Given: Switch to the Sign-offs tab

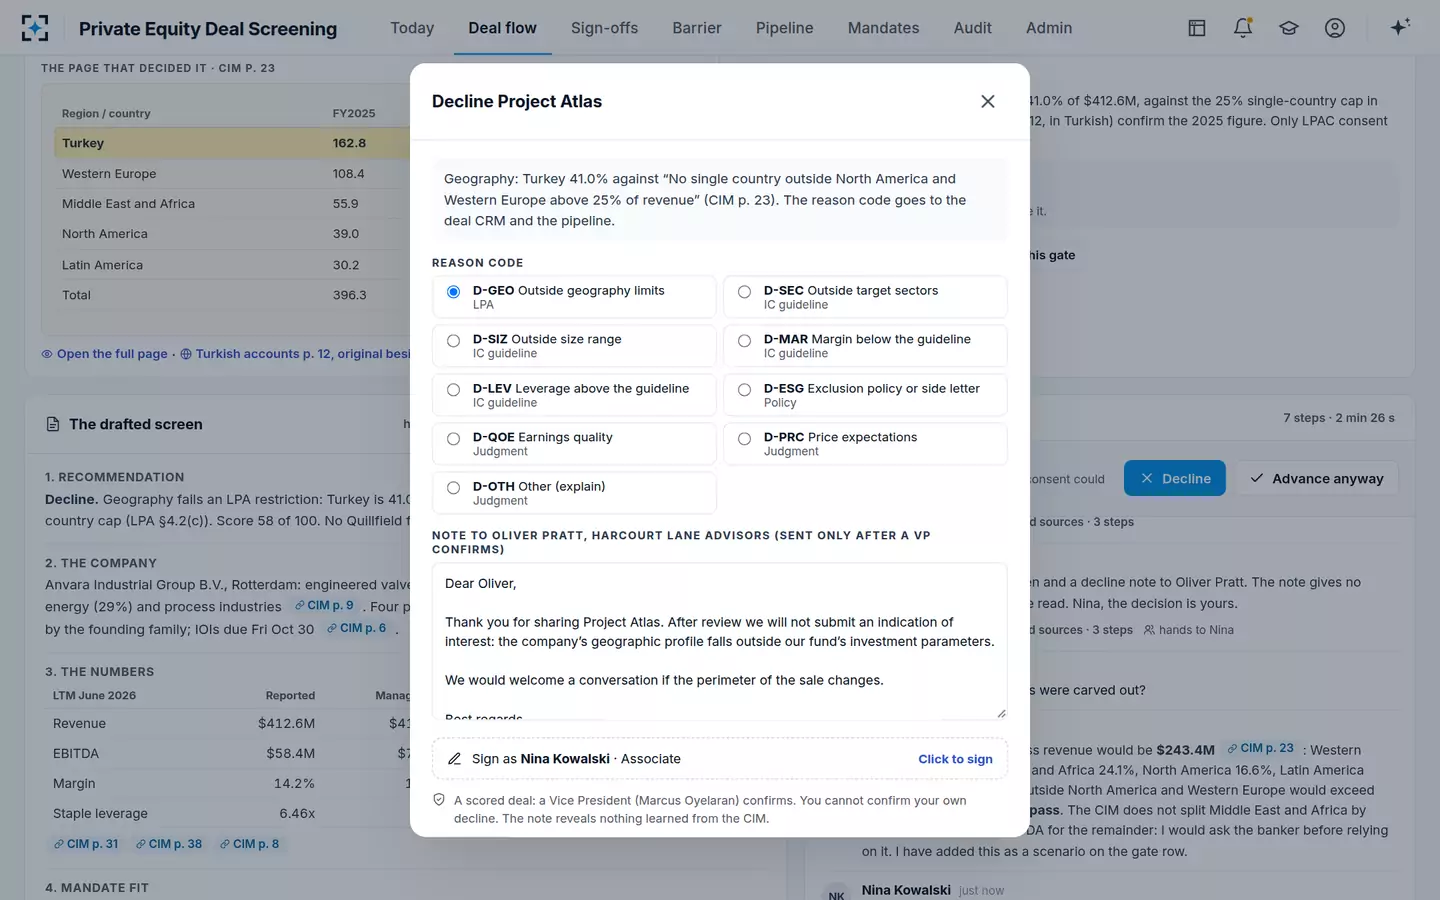Looking at the screenshot, I should point(604,28).
